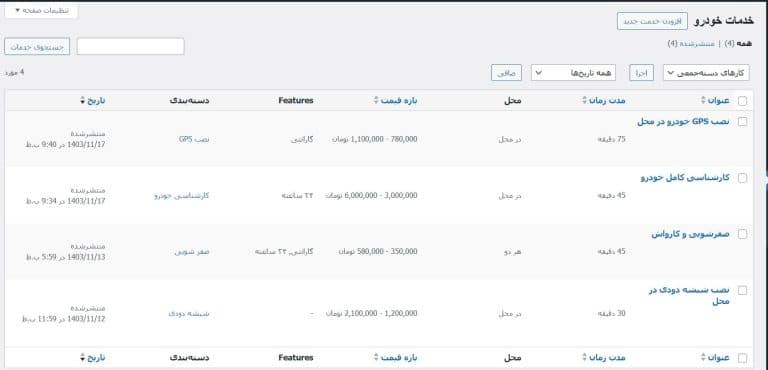The height and width of the screenshot is (370, 768).
Task: Click the کارشناسی خودرو category link
Action: [182, 196]
